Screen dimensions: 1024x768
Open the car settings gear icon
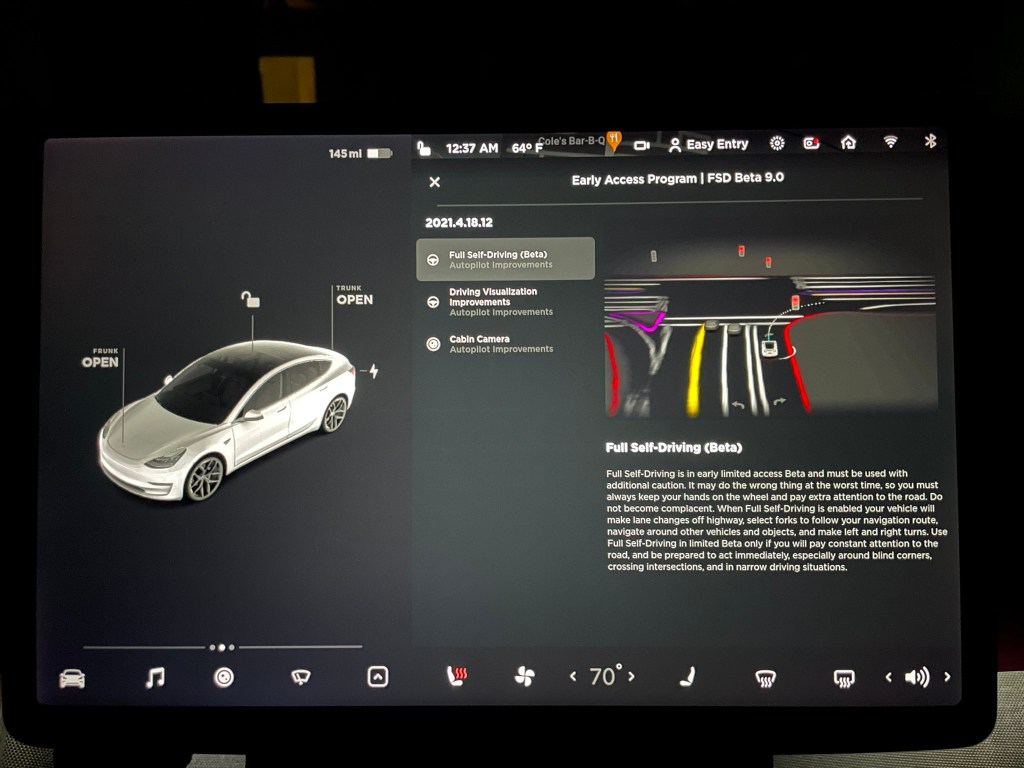click(777, 144)
